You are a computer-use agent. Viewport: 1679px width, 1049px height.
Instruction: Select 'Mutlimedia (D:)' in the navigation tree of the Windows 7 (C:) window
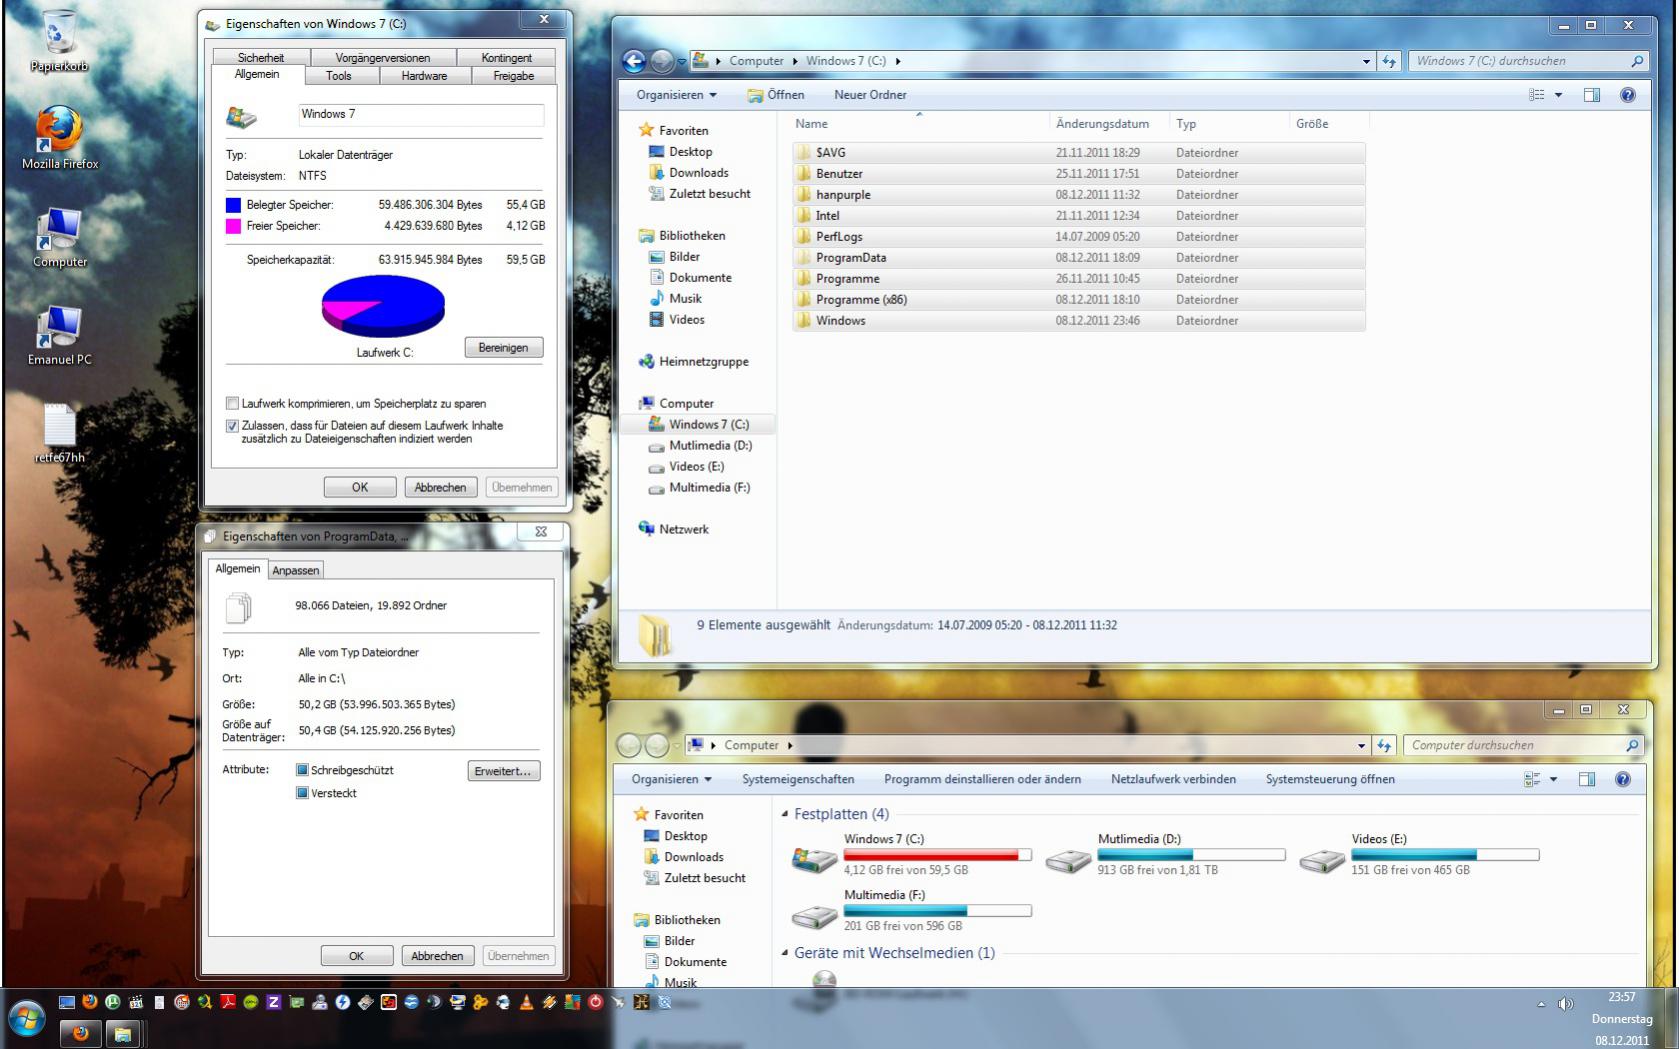click(709, 446)
